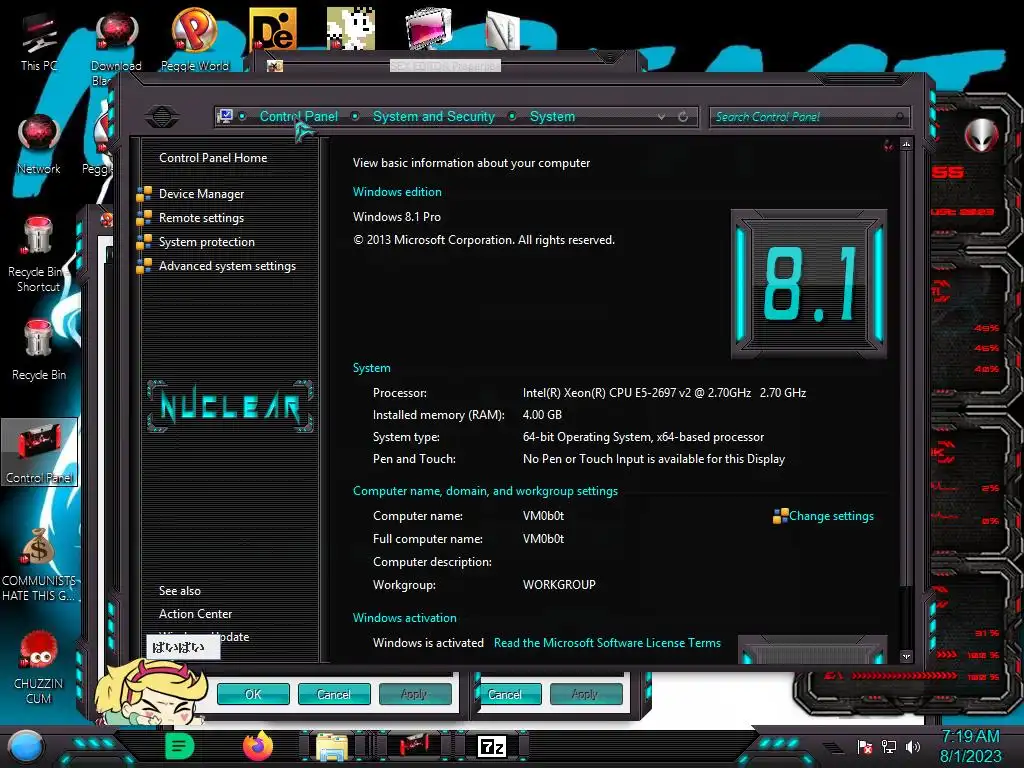The width and height of the screenshot is (1024, 768).
Task: Open the white notebook desktop icon
Action: point(503,30)
